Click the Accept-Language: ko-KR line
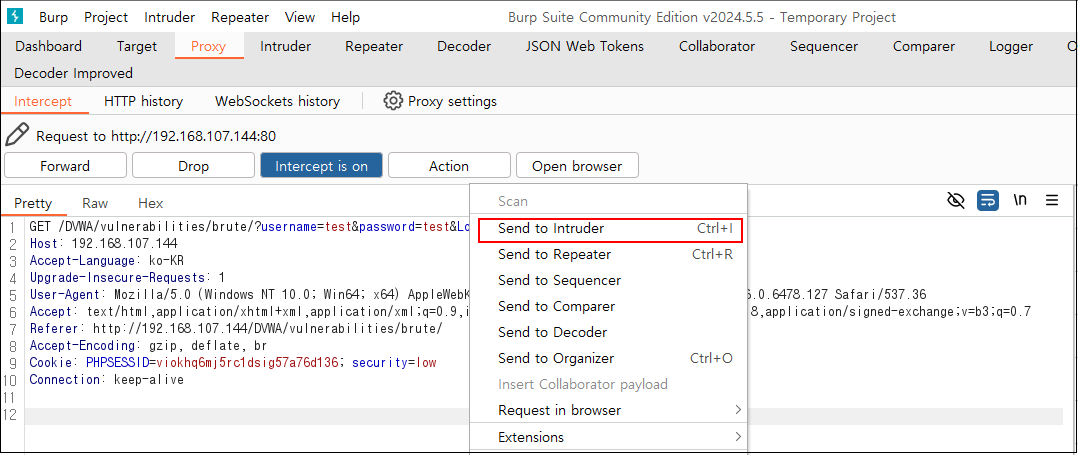Screen dimensions: 1078x455 point(107,260)
